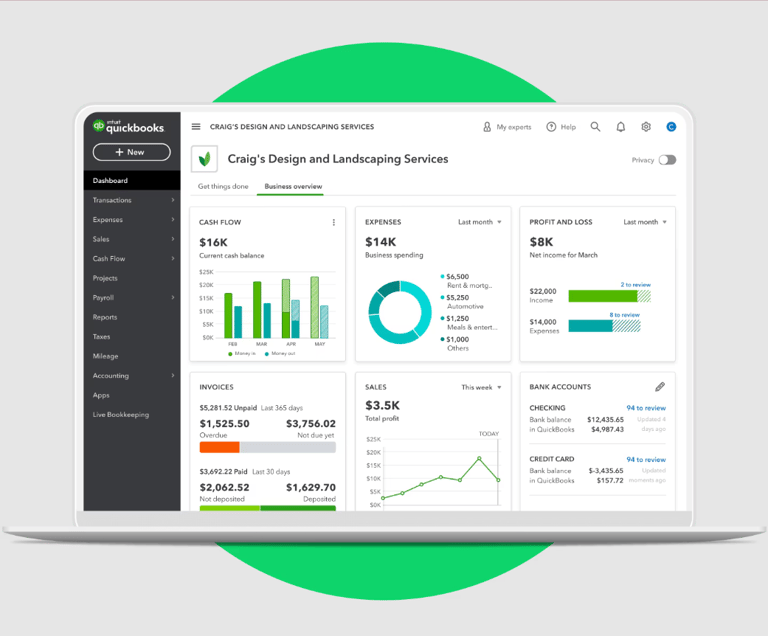Switch to Get things done tab
The image size is (768, 636).
(x=223, y=186)
